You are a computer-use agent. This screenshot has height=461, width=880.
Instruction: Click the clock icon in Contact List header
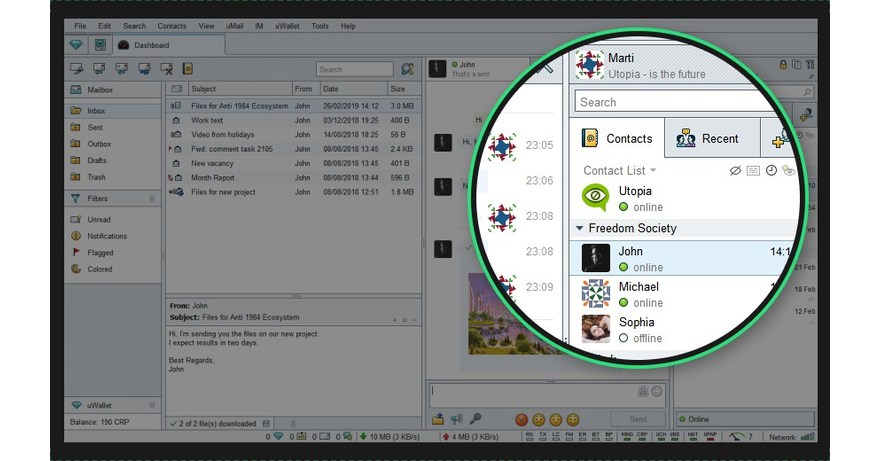[x=771, y=171]
